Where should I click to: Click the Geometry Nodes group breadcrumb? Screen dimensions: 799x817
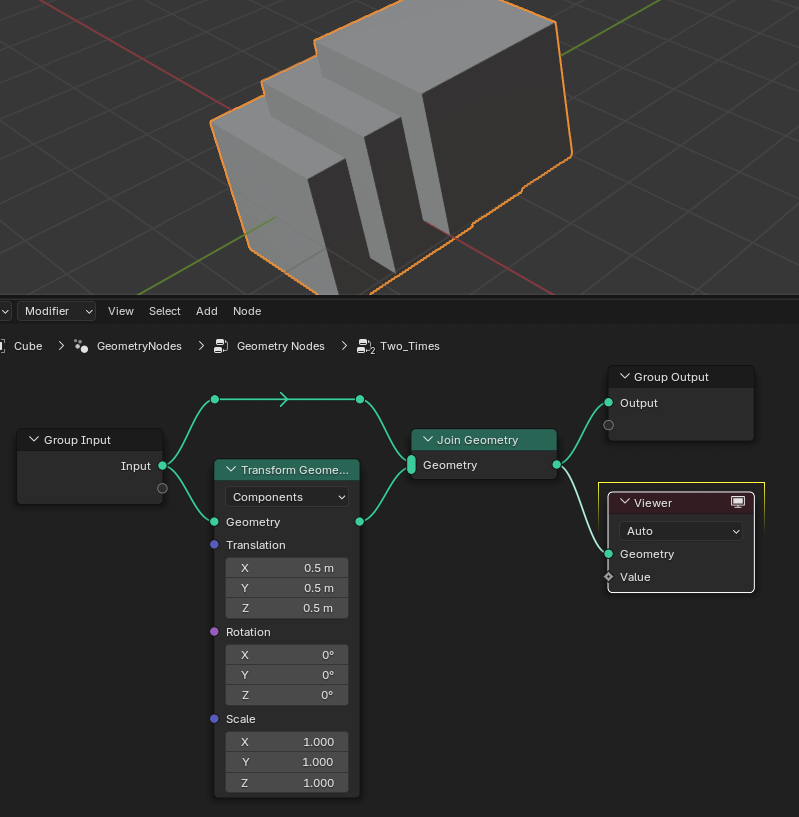point(280,346)
